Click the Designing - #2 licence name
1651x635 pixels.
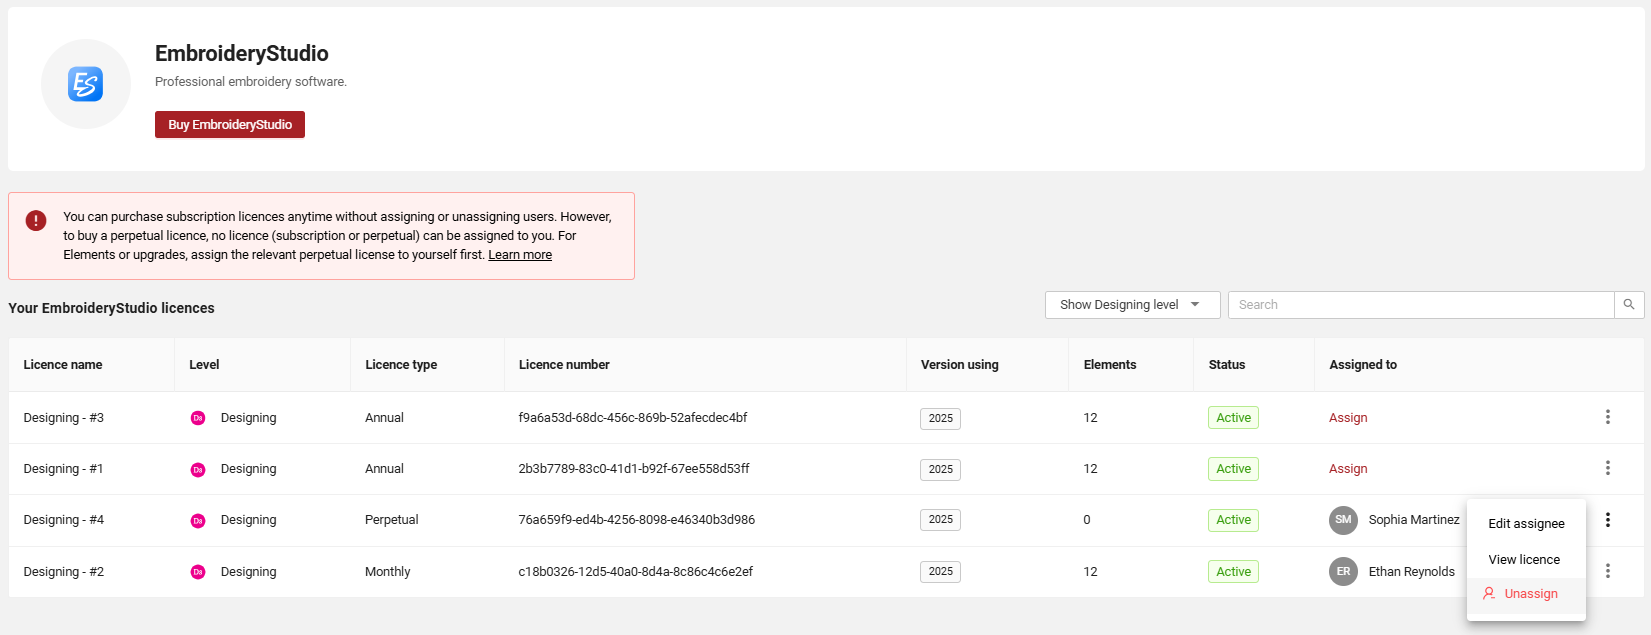coord(64,572)
